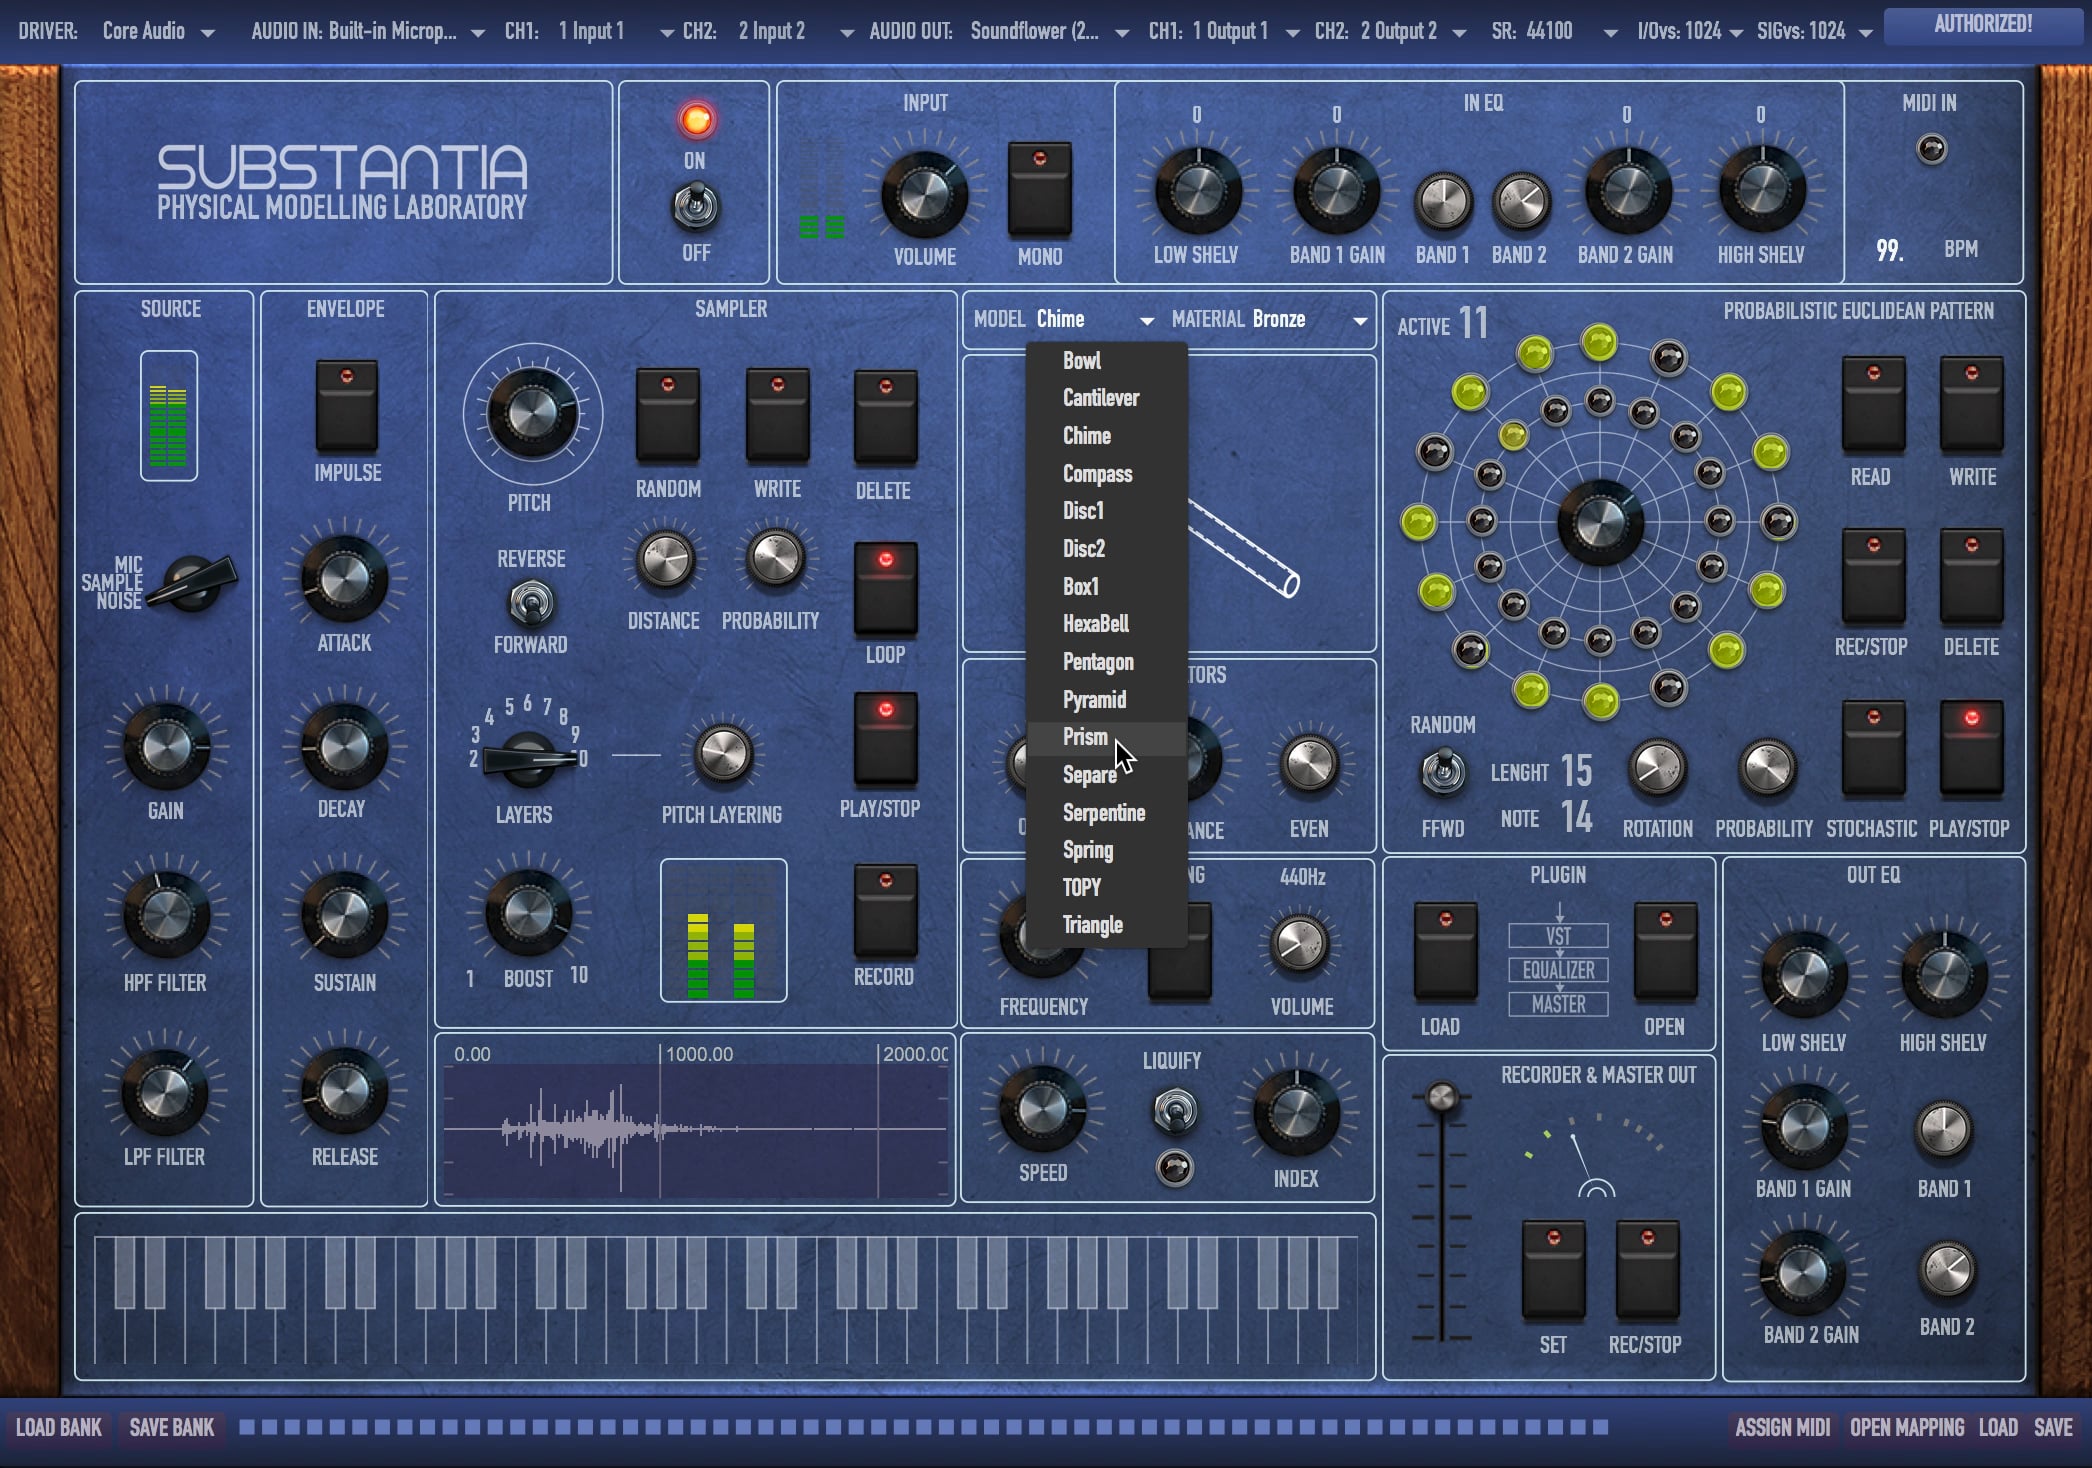Click the recorder REC/STOP button
The height and width of the screenshot is (1468, 2092).
click(x=1647, y=1268)
